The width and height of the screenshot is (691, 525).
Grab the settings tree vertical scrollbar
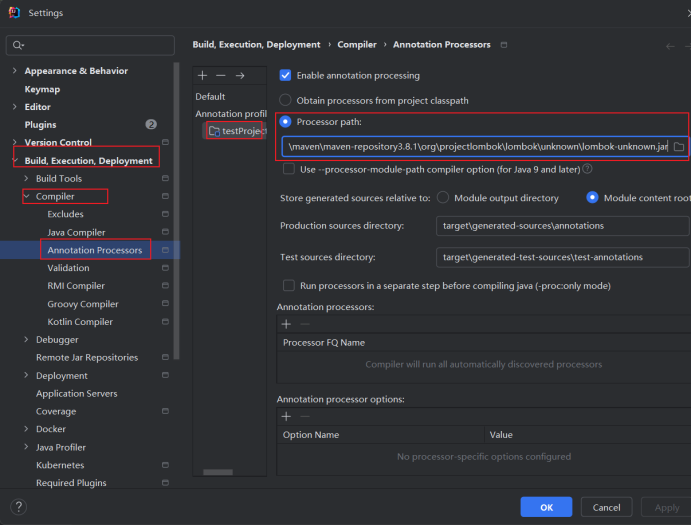176,211
